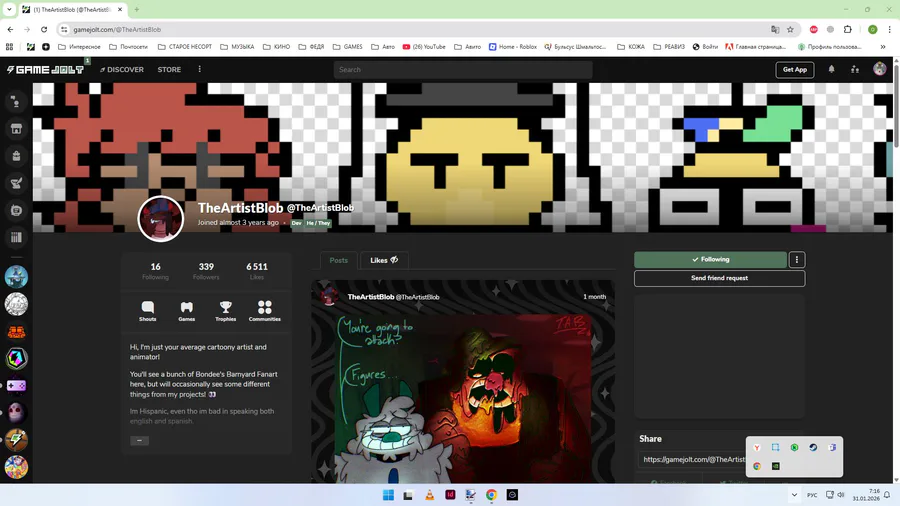Open the friend requests icon
This screenshot has width=900, height=506.
click(x=855, y=69)
